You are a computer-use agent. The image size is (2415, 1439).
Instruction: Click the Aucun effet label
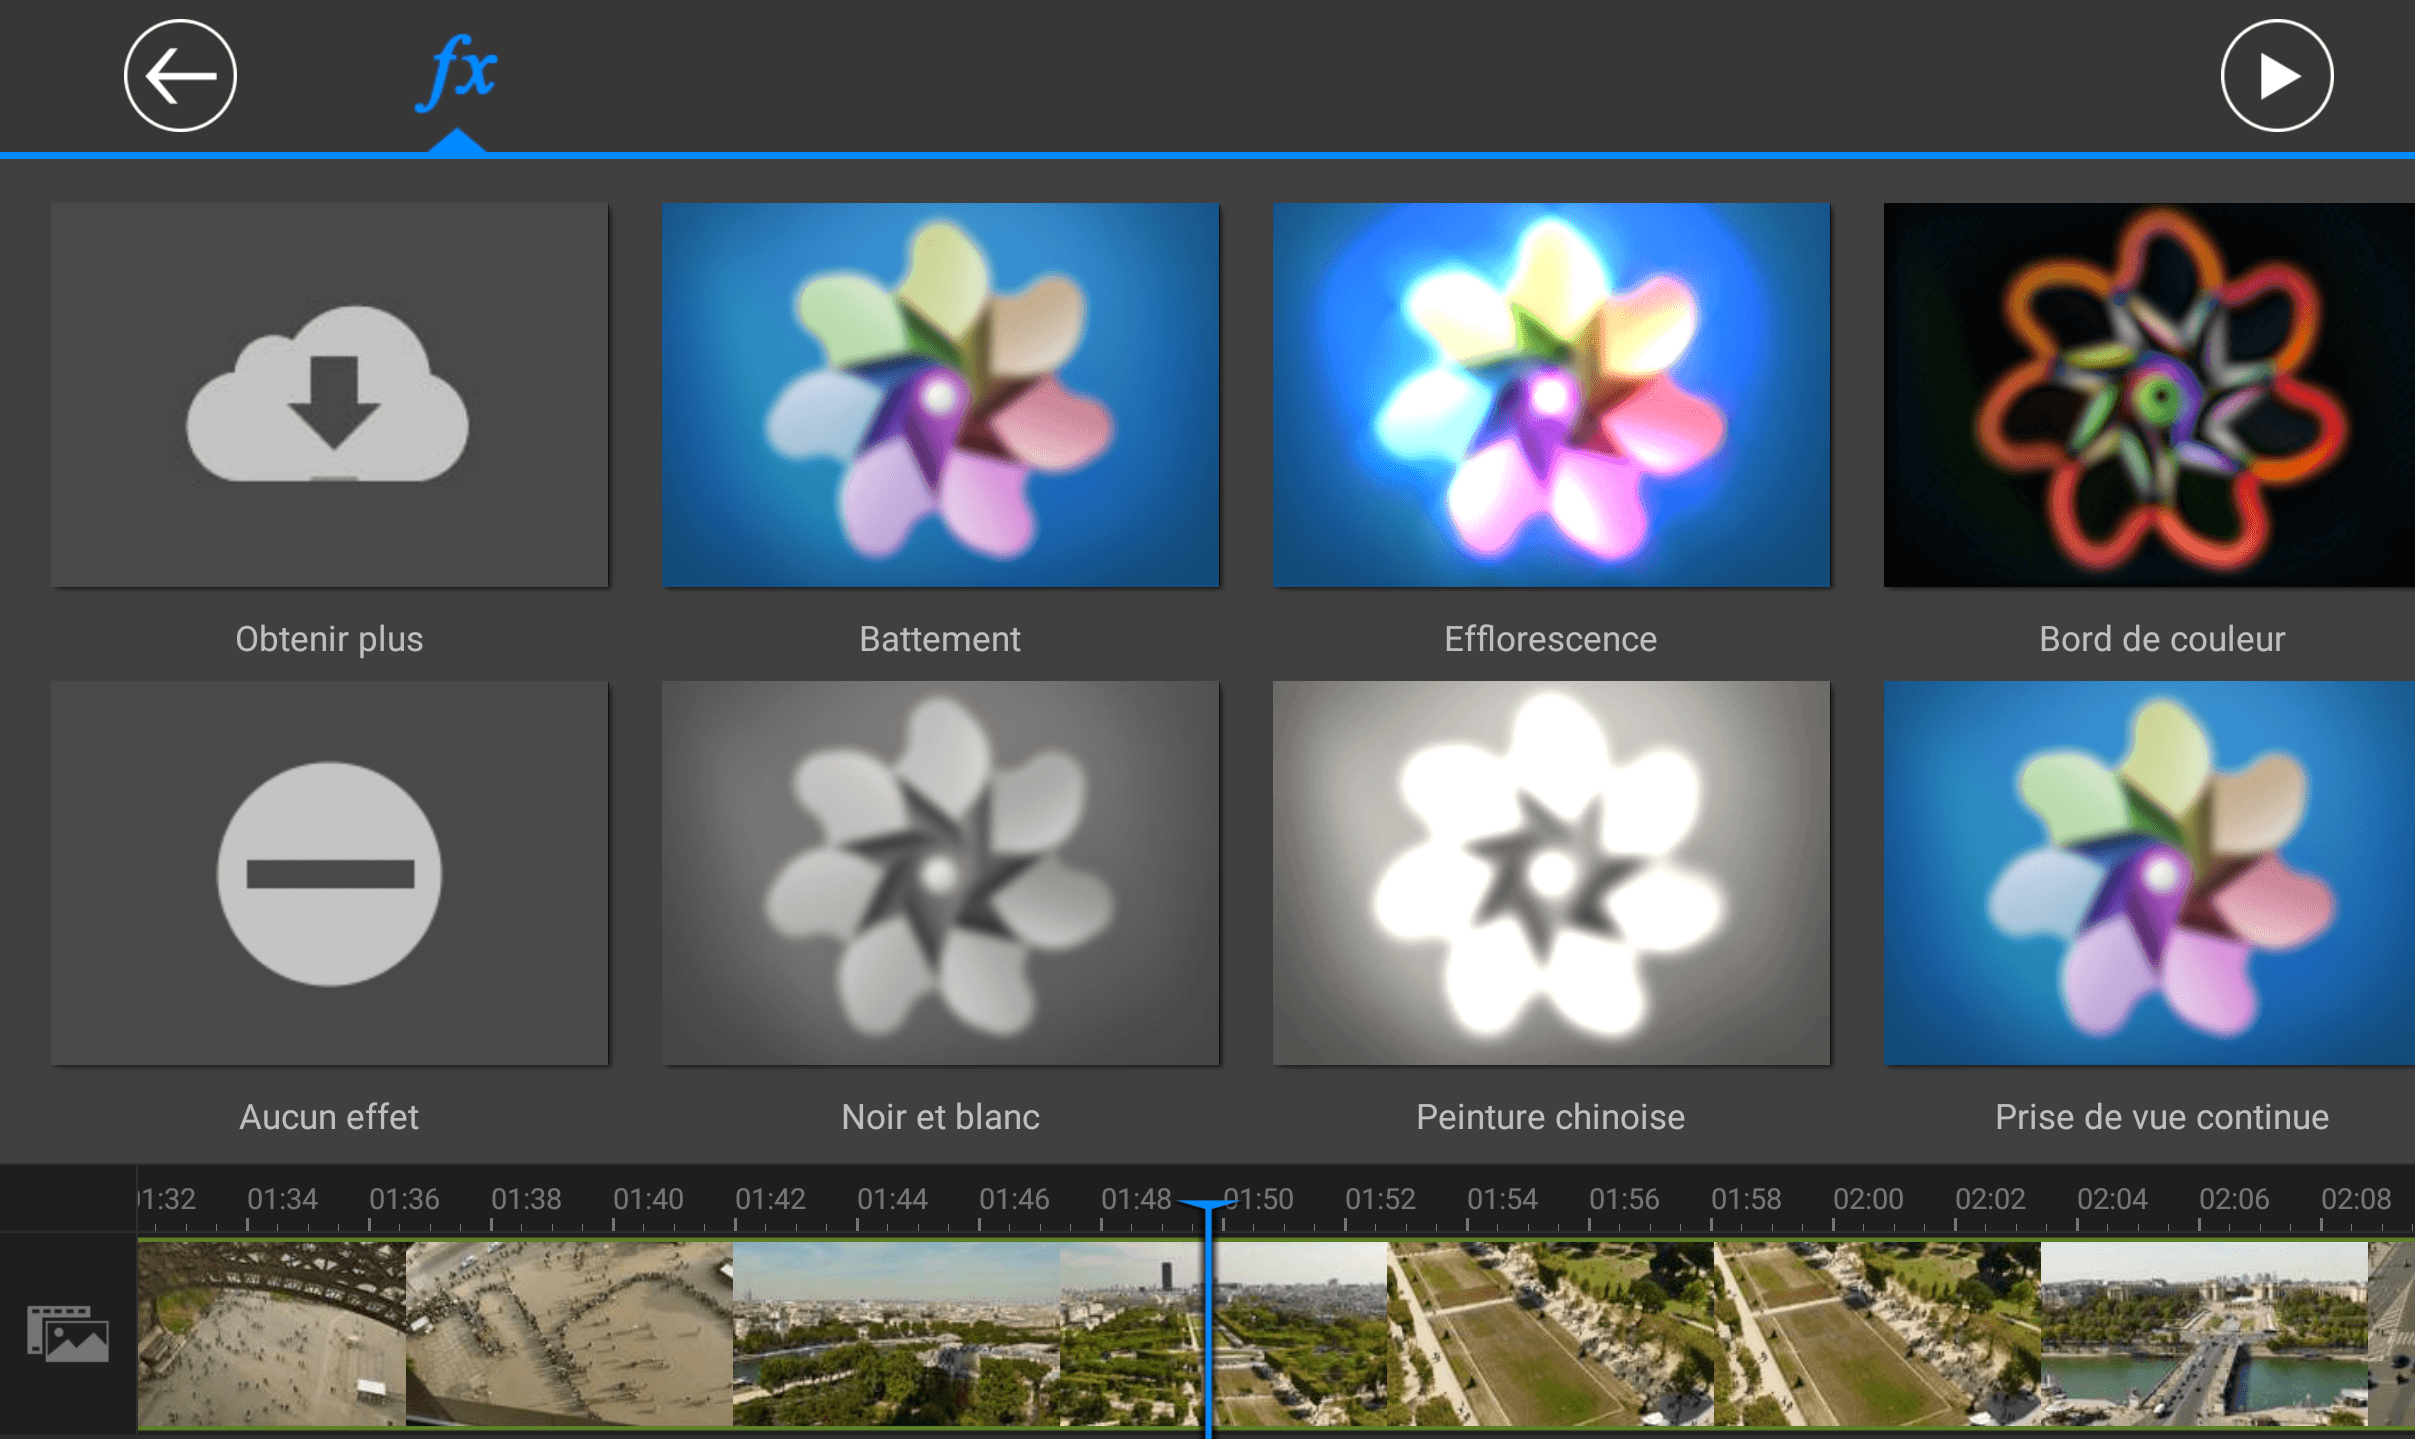tap(329, 1117)
